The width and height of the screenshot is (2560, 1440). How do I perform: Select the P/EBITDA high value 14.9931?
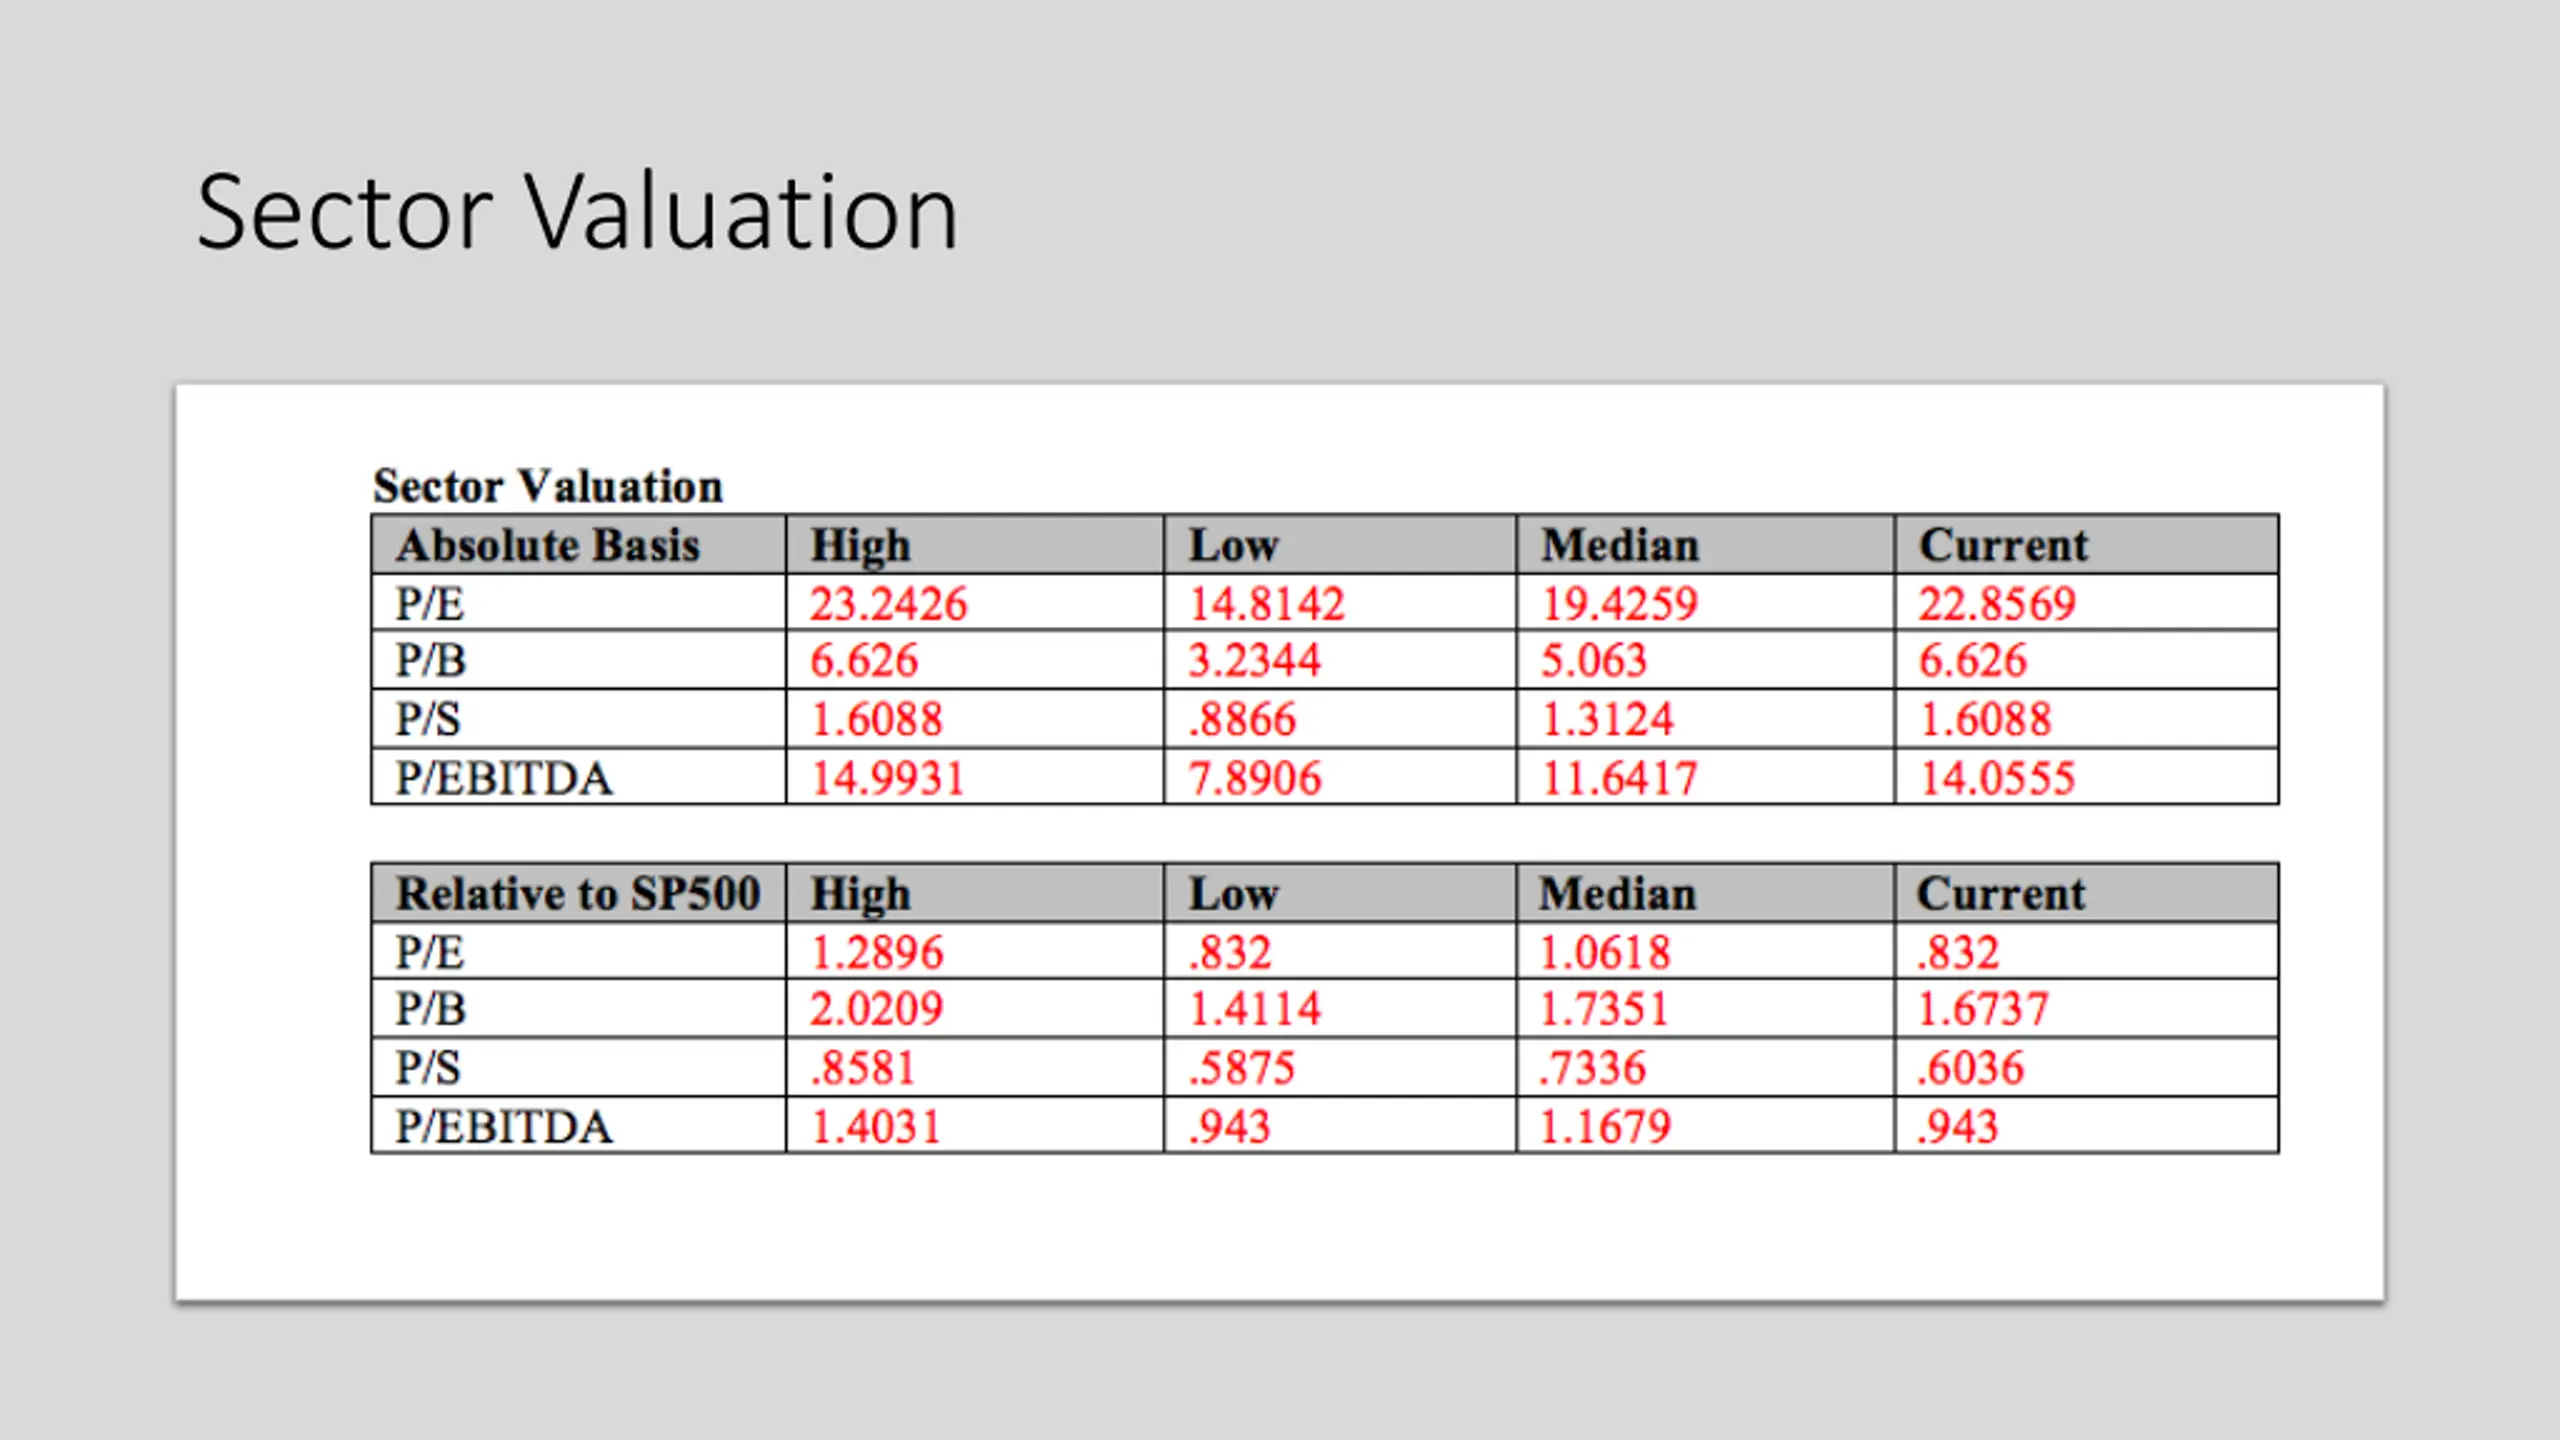point(887,778)
